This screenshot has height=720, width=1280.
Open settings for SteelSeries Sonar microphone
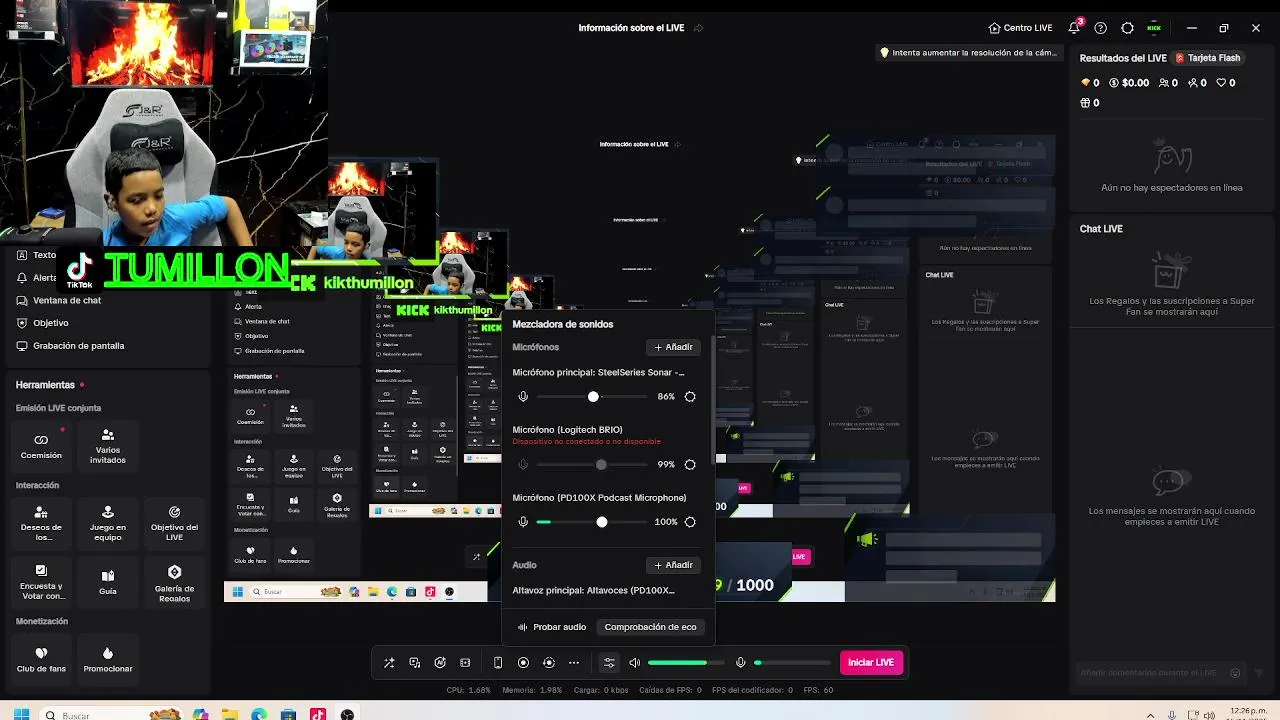point(690,397)
